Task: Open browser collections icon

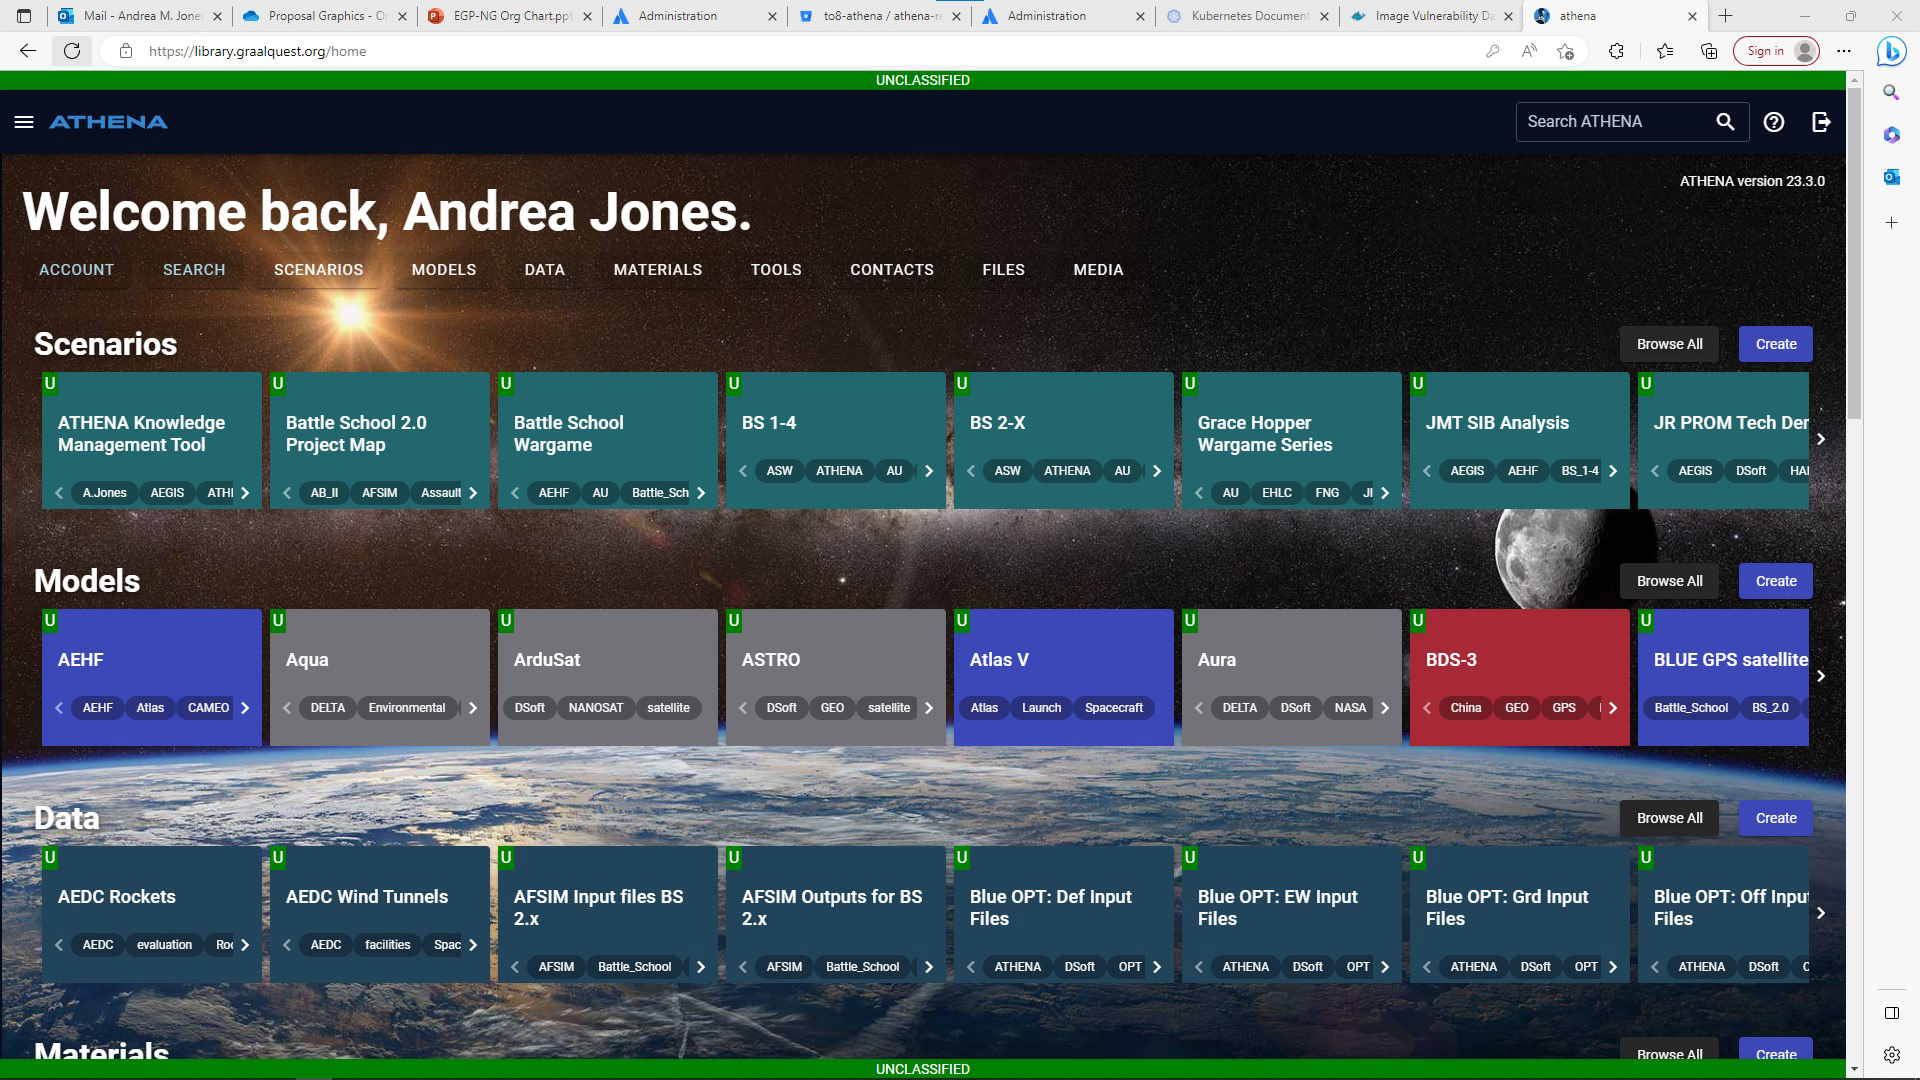Action: click(x=1709, y=51)
